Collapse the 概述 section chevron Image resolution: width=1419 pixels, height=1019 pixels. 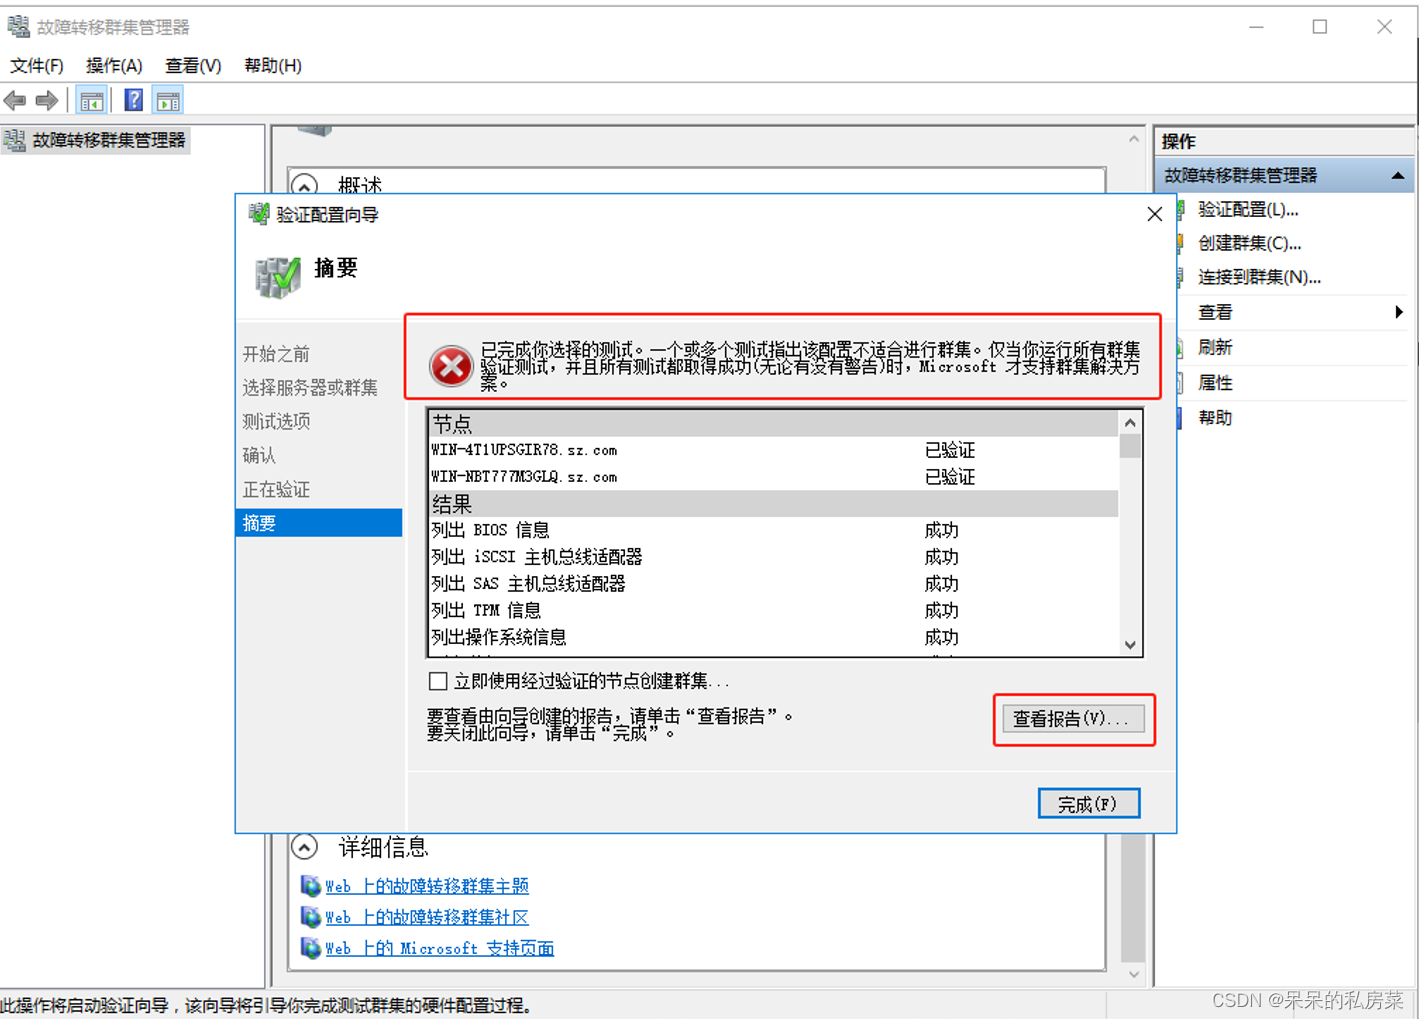pyautogui.click(x=304, y=185)
